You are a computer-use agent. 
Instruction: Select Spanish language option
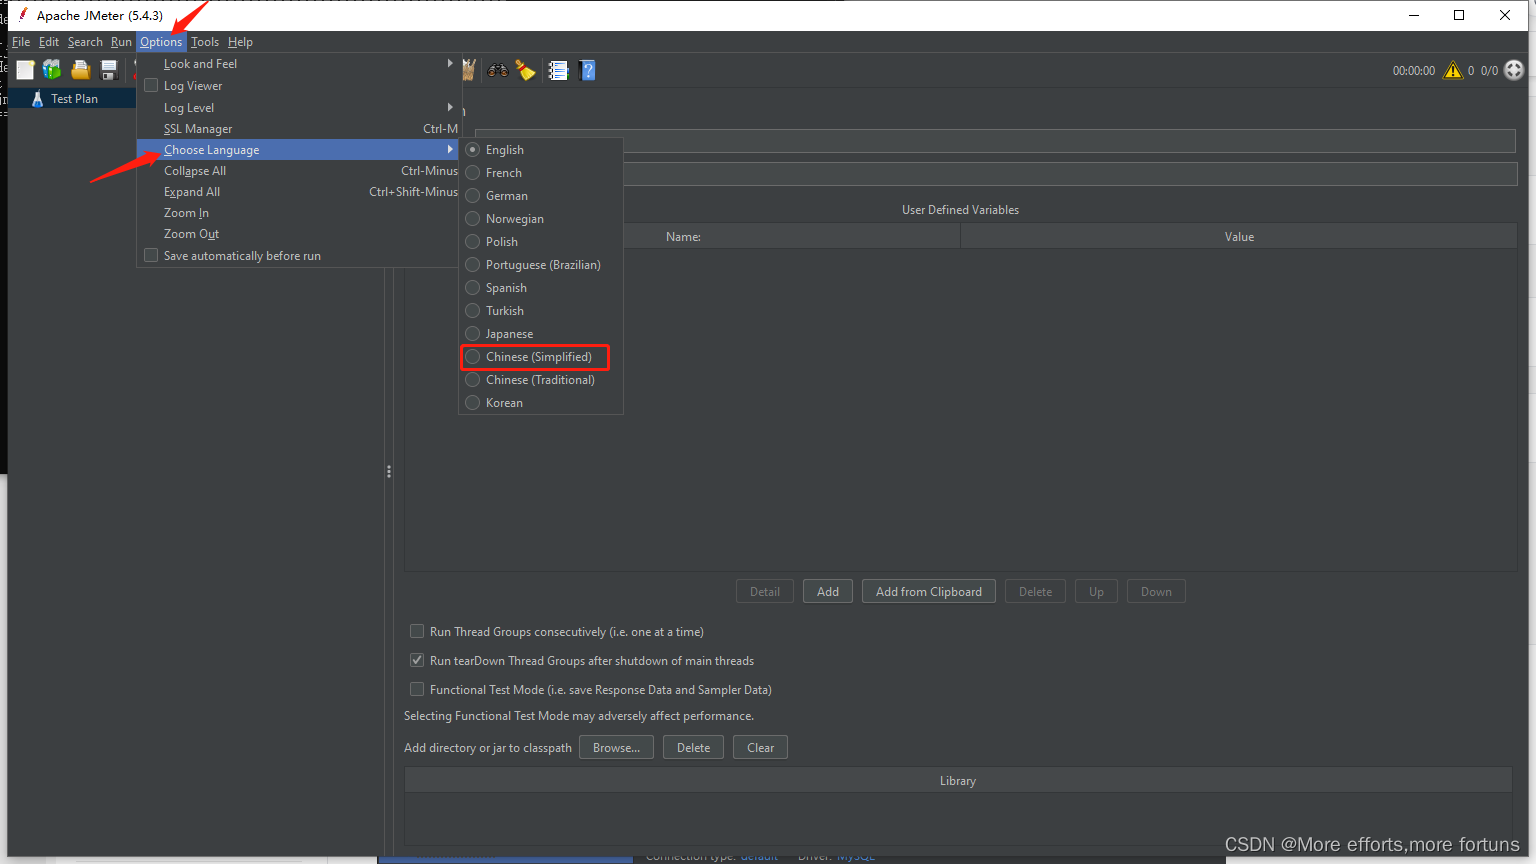pyautogui.click(x=541, y=287)
